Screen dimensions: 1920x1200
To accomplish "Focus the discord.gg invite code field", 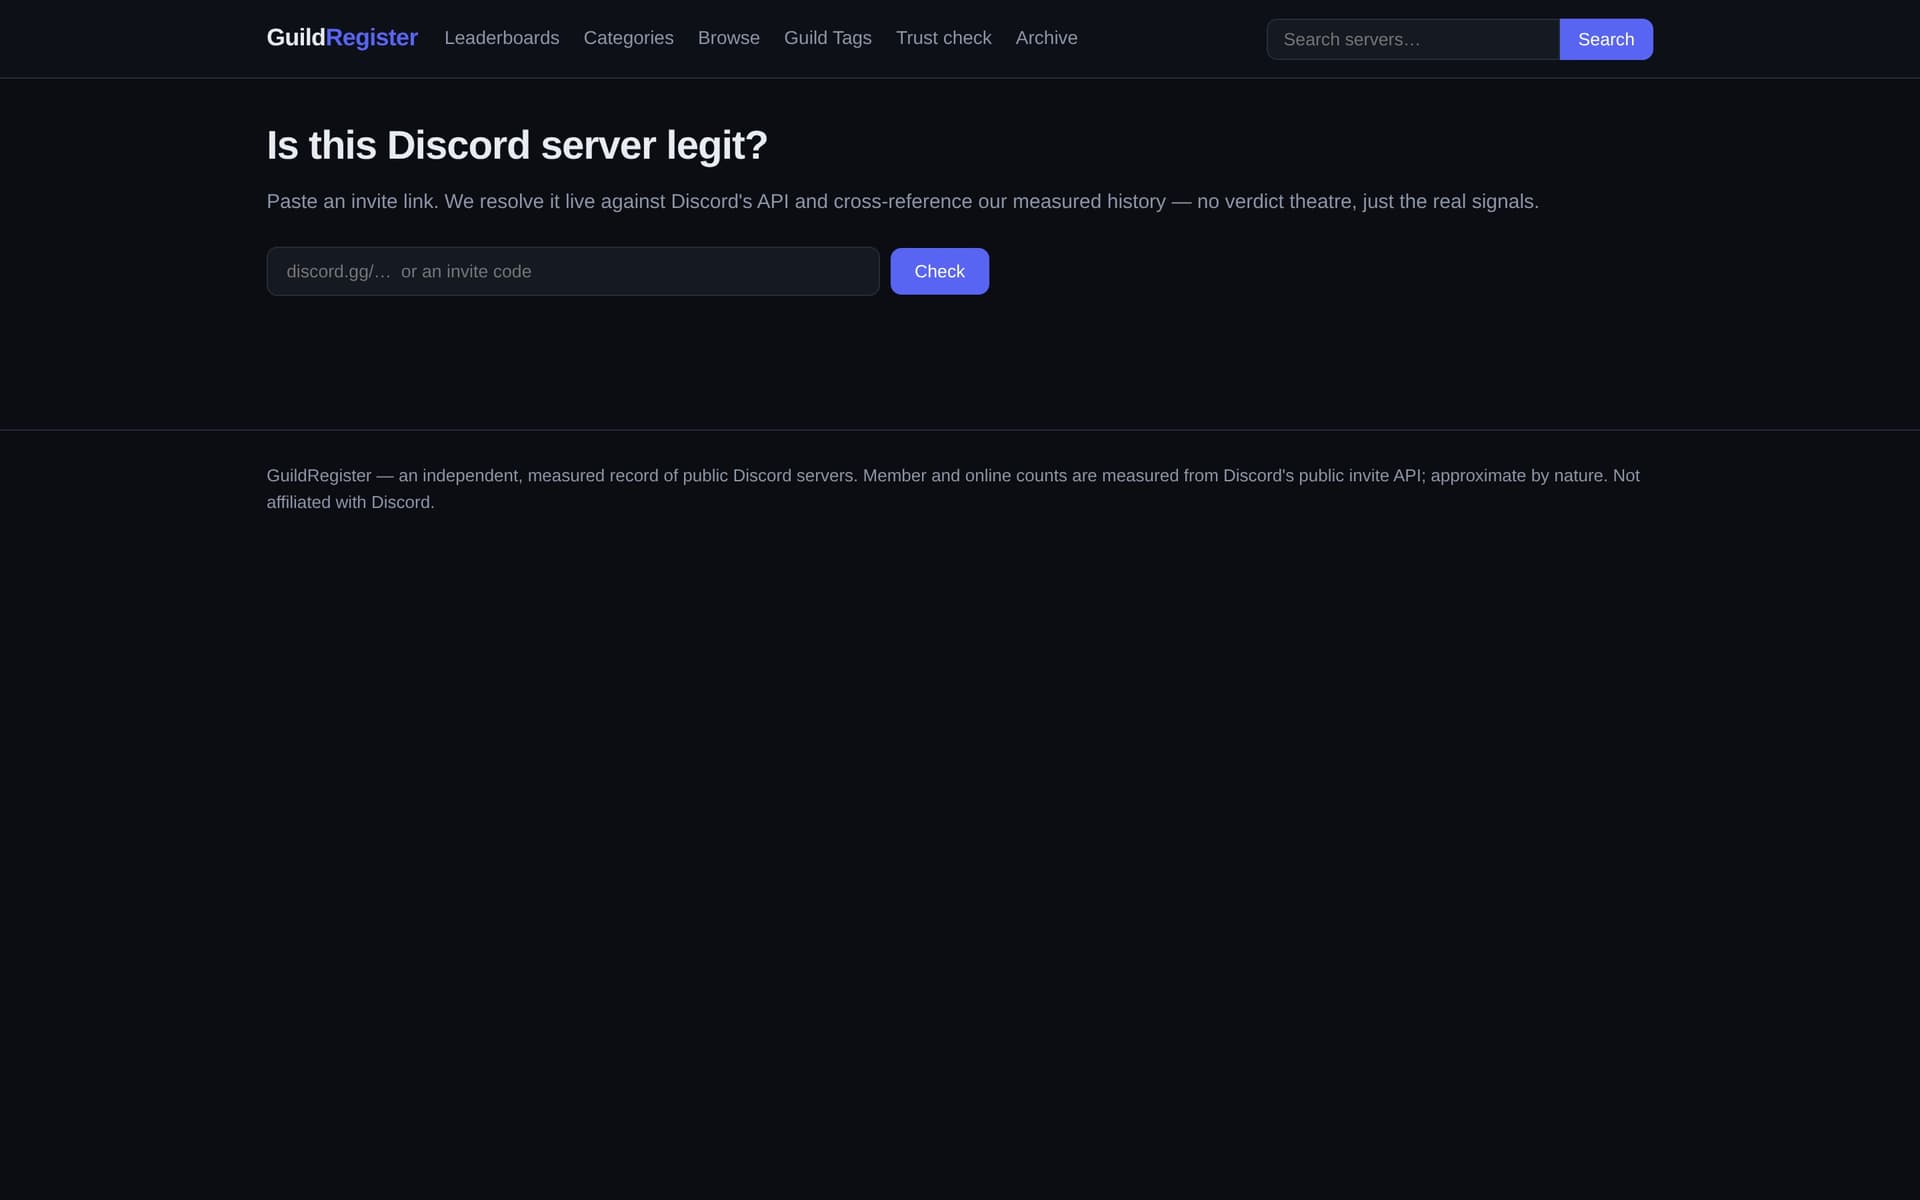I will (573, 271).
